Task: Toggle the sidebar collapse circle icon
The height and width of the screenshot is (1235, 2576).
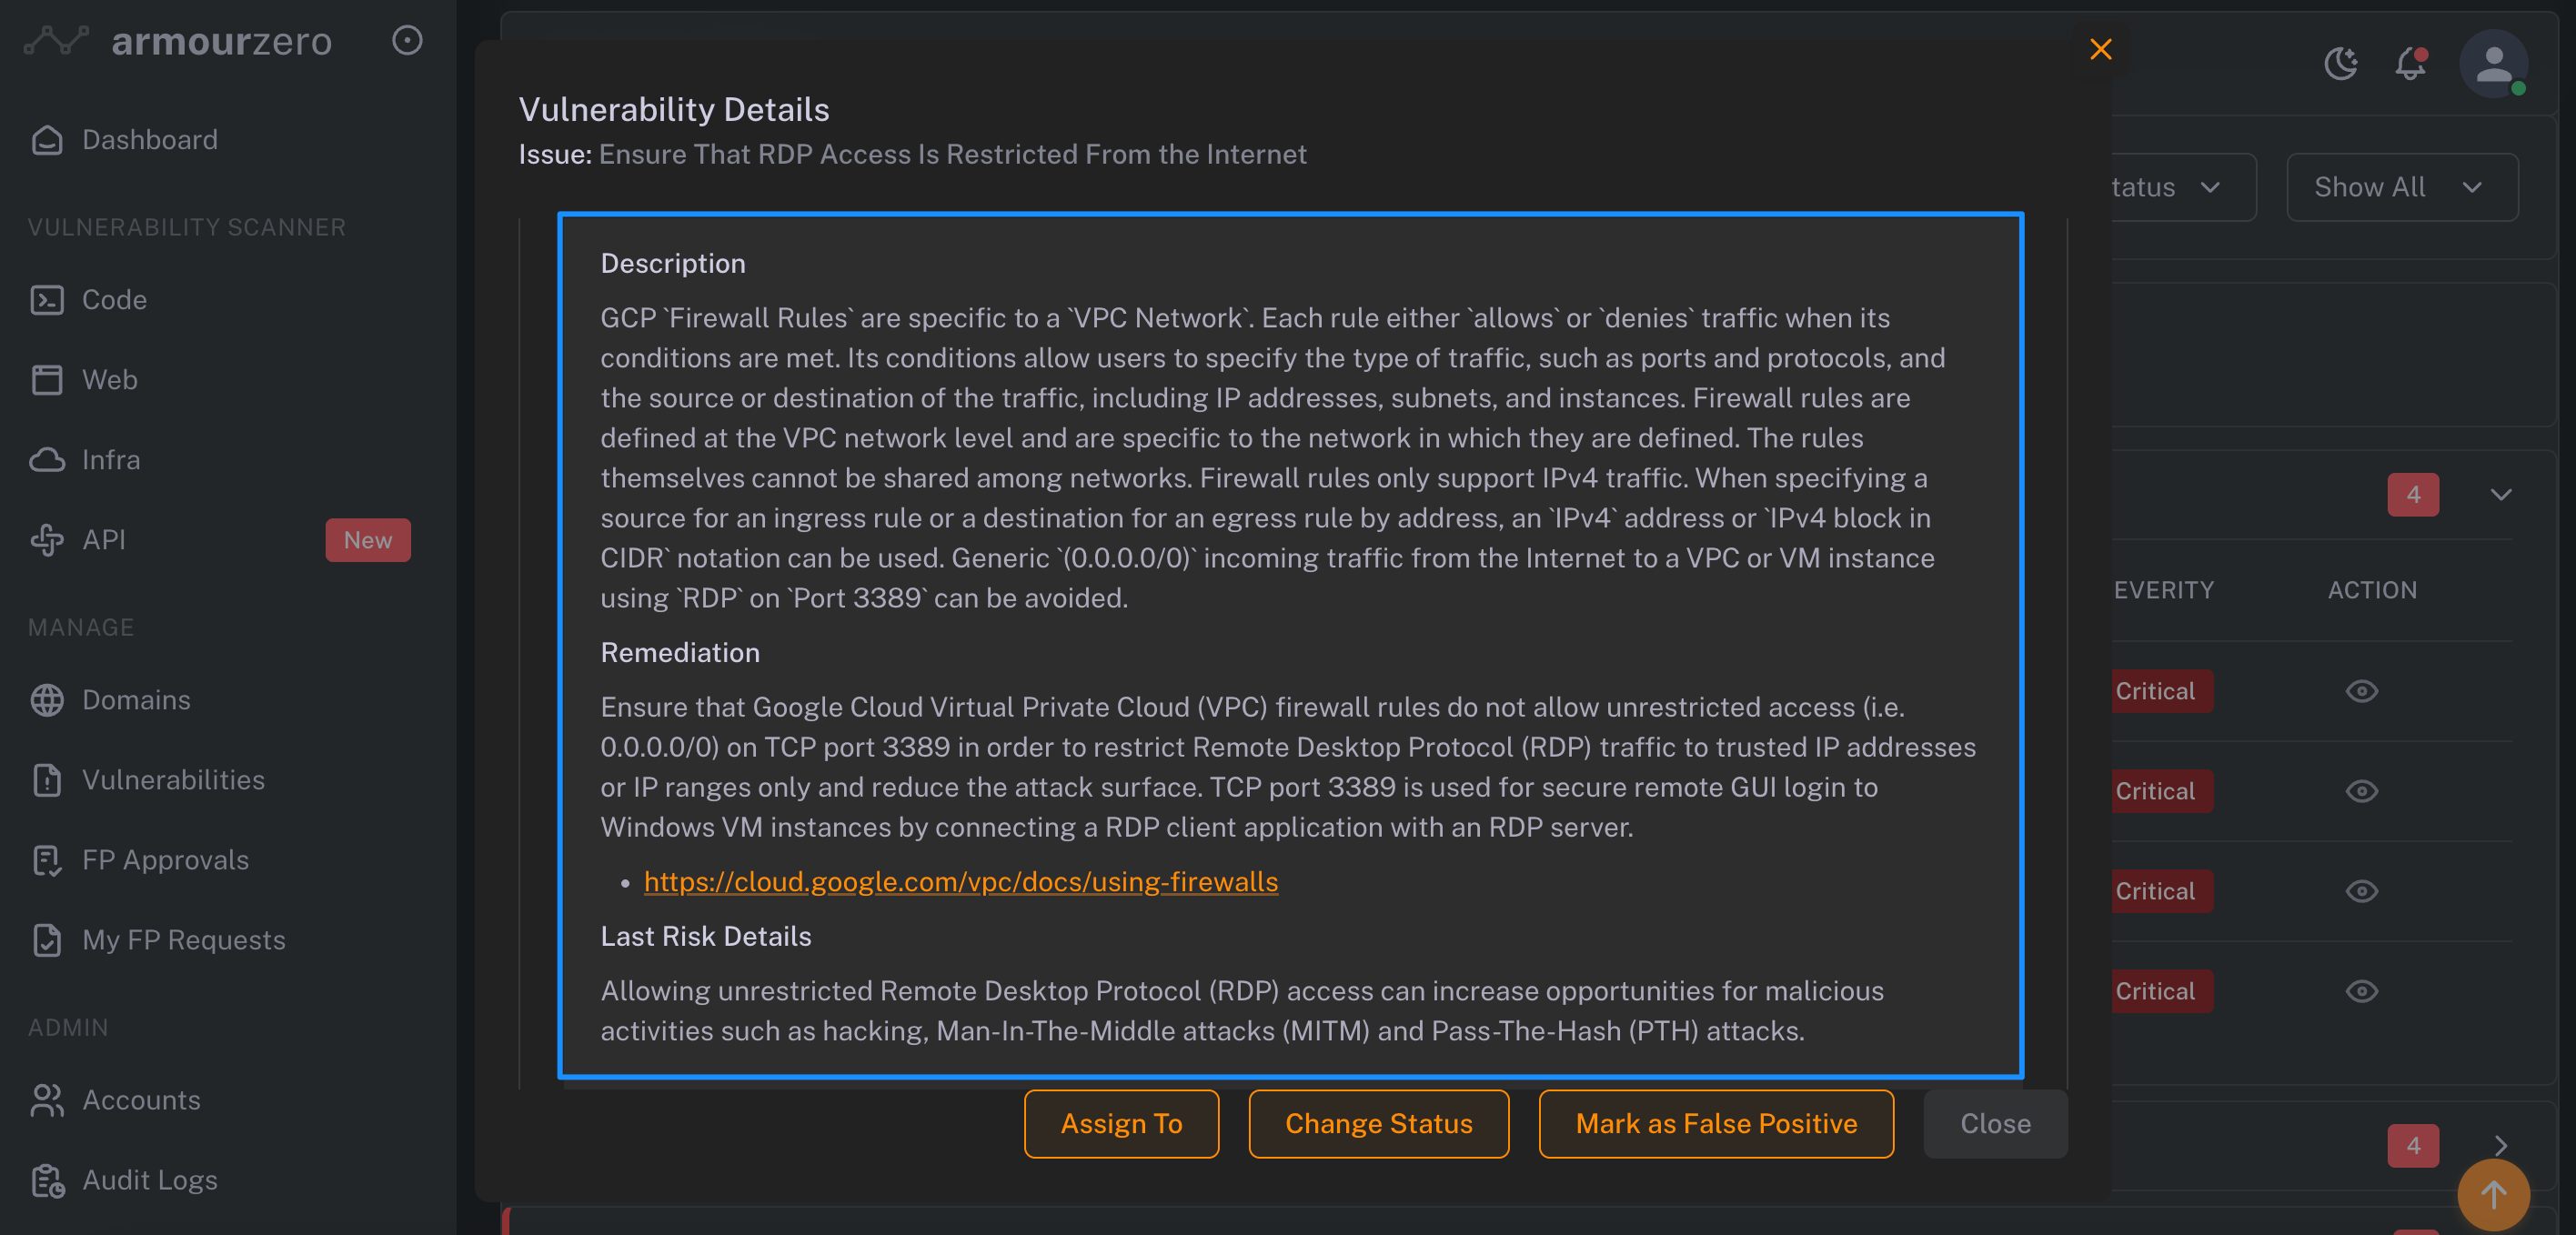Action: [x=407, y=41]
